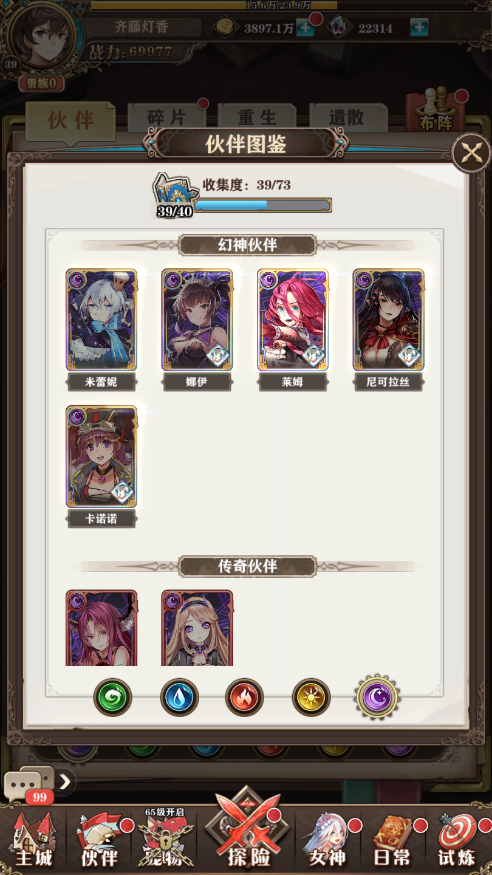The height and width of the screenshot is (875, 492).
Task: Close the 伙伴图鉴 dialog
Action: [471, 152]
